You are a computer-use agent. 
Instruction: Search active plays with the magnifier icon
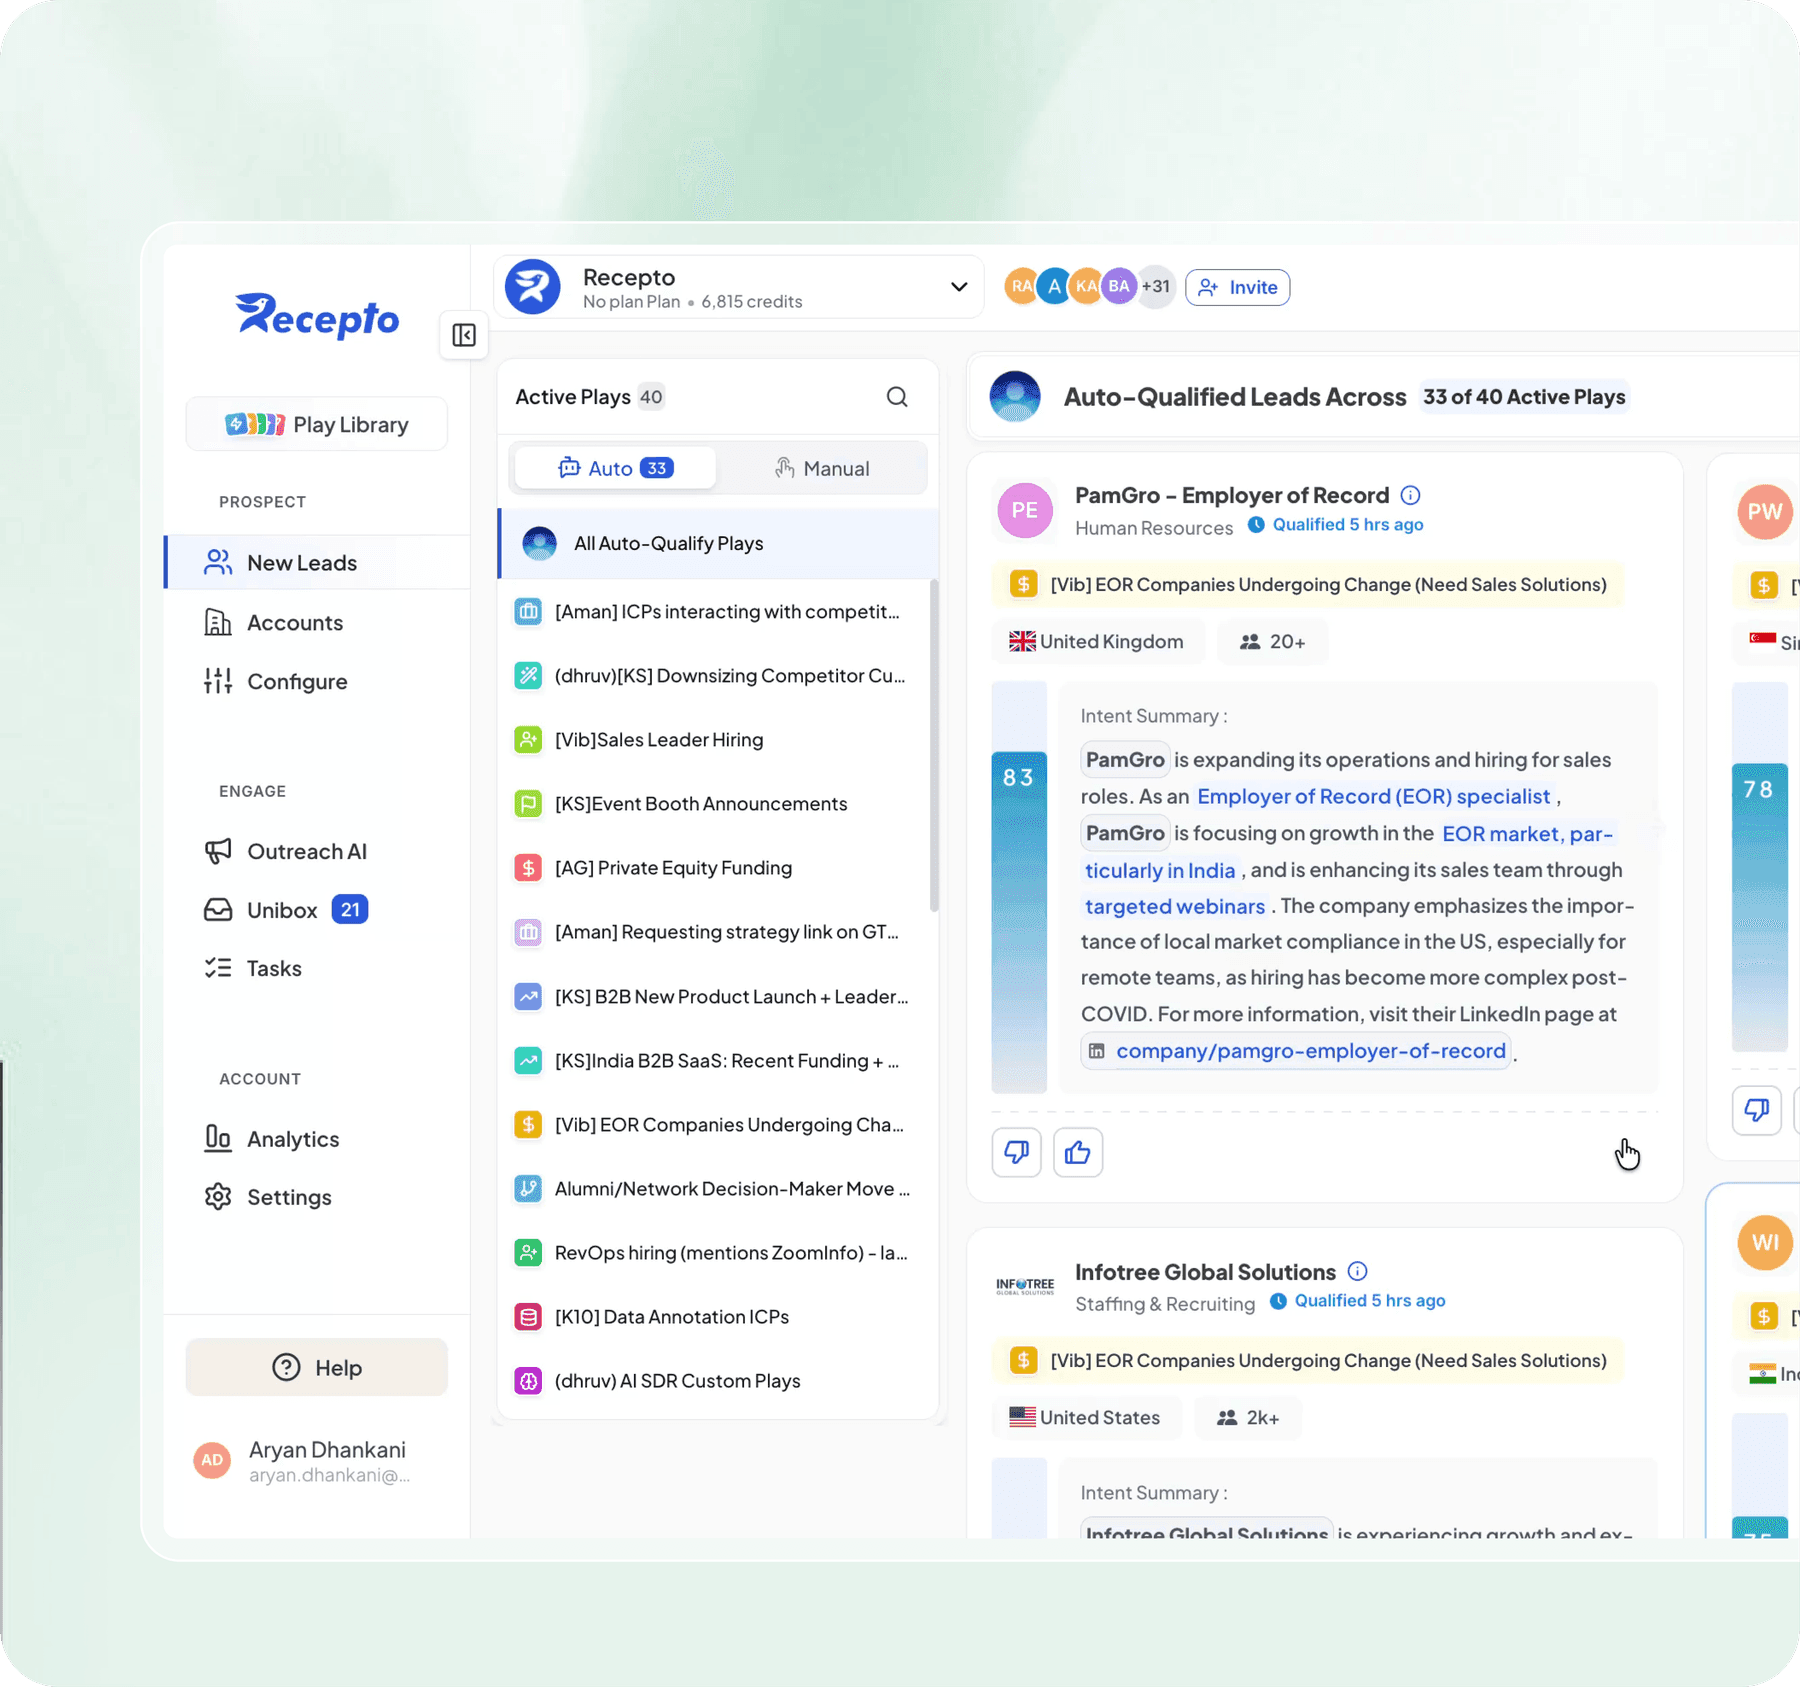pyautogui.click(x=897, y=397)
